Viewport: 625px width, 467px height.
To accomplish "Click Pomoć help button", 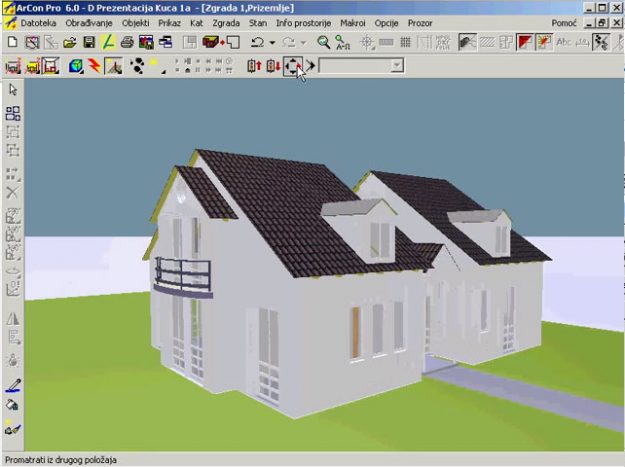I will tap(564, 21).
